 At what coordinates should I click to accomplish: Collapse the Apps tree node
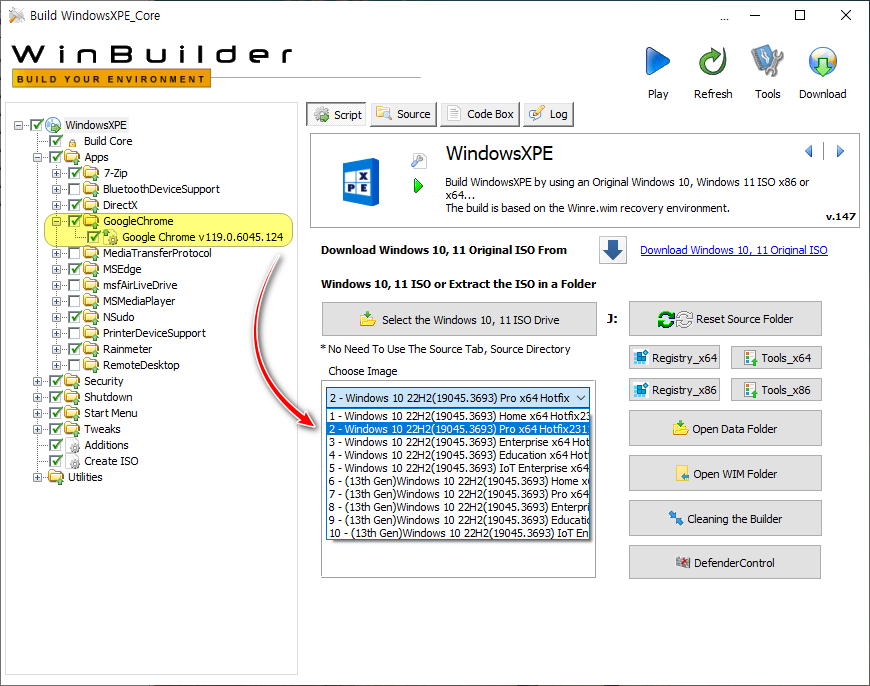(x=37, y=158)
